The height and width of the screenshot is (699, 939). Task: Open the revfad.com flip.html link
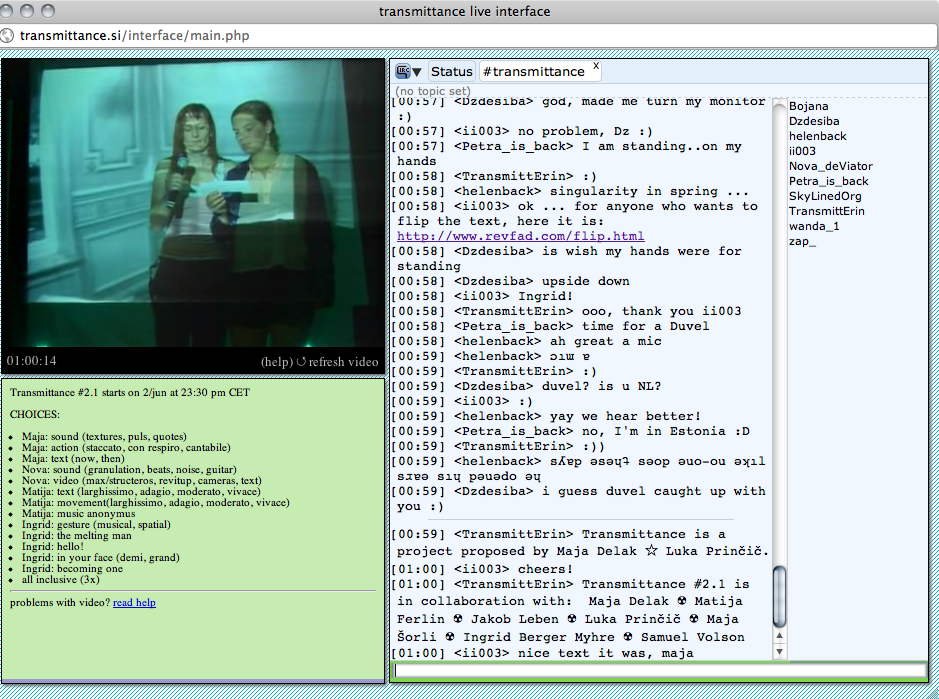pyautogui.click(x=520, y=236)
